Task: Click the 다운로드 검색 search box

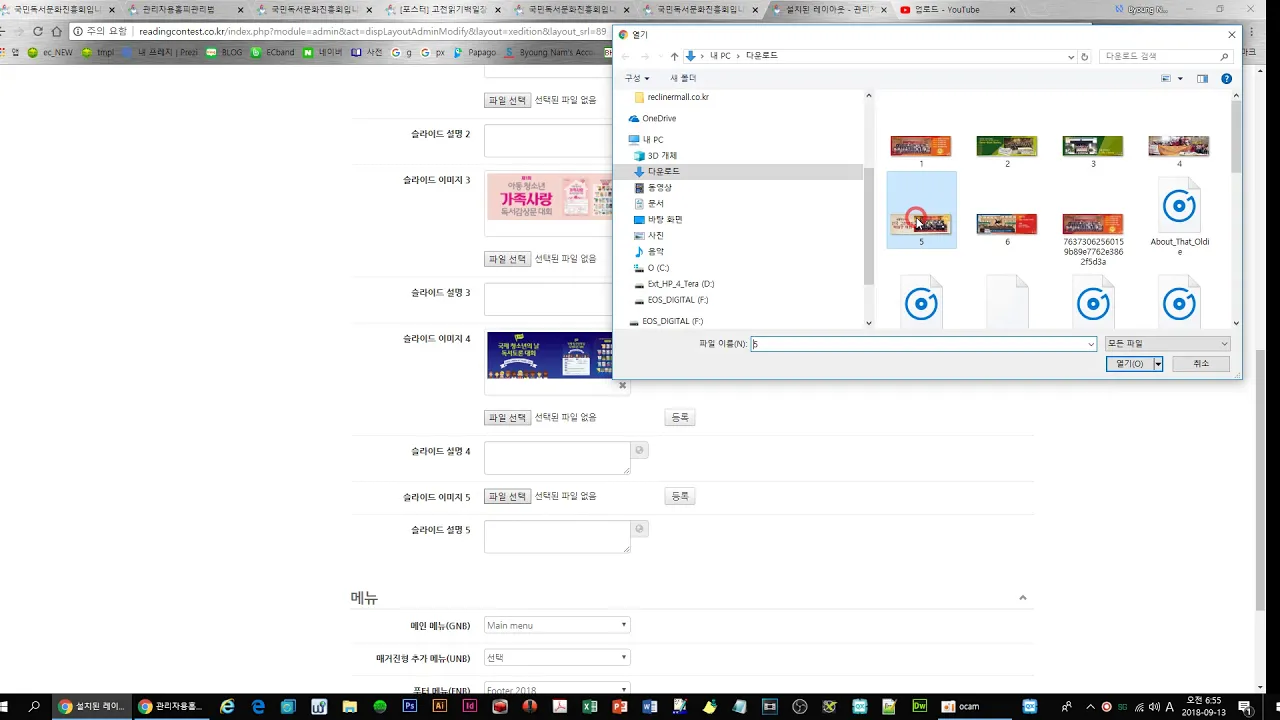Action: [x=1166, y=57]
